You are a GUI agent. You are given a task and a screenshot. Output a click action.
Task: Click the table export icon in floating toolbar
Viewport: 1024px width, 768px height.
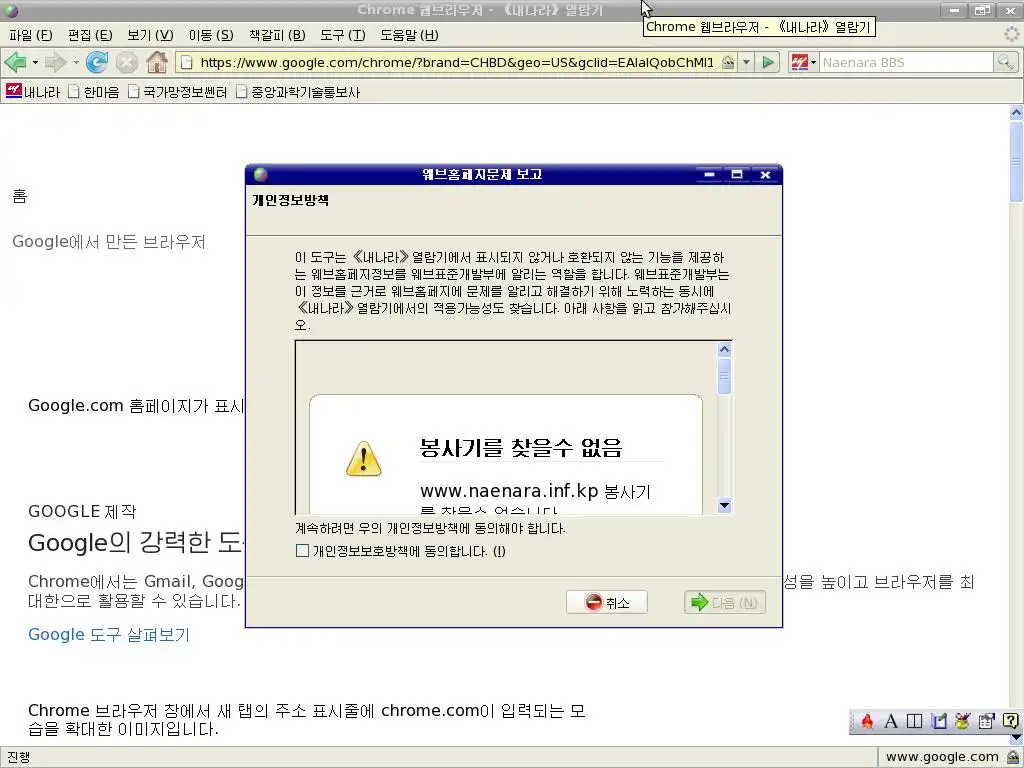coord(986,721)
